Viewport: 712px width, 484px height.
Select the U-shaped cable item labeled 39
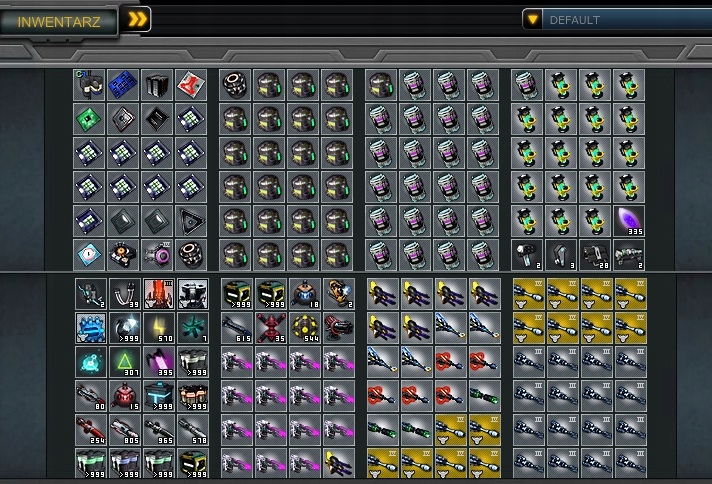coord(125,294)
